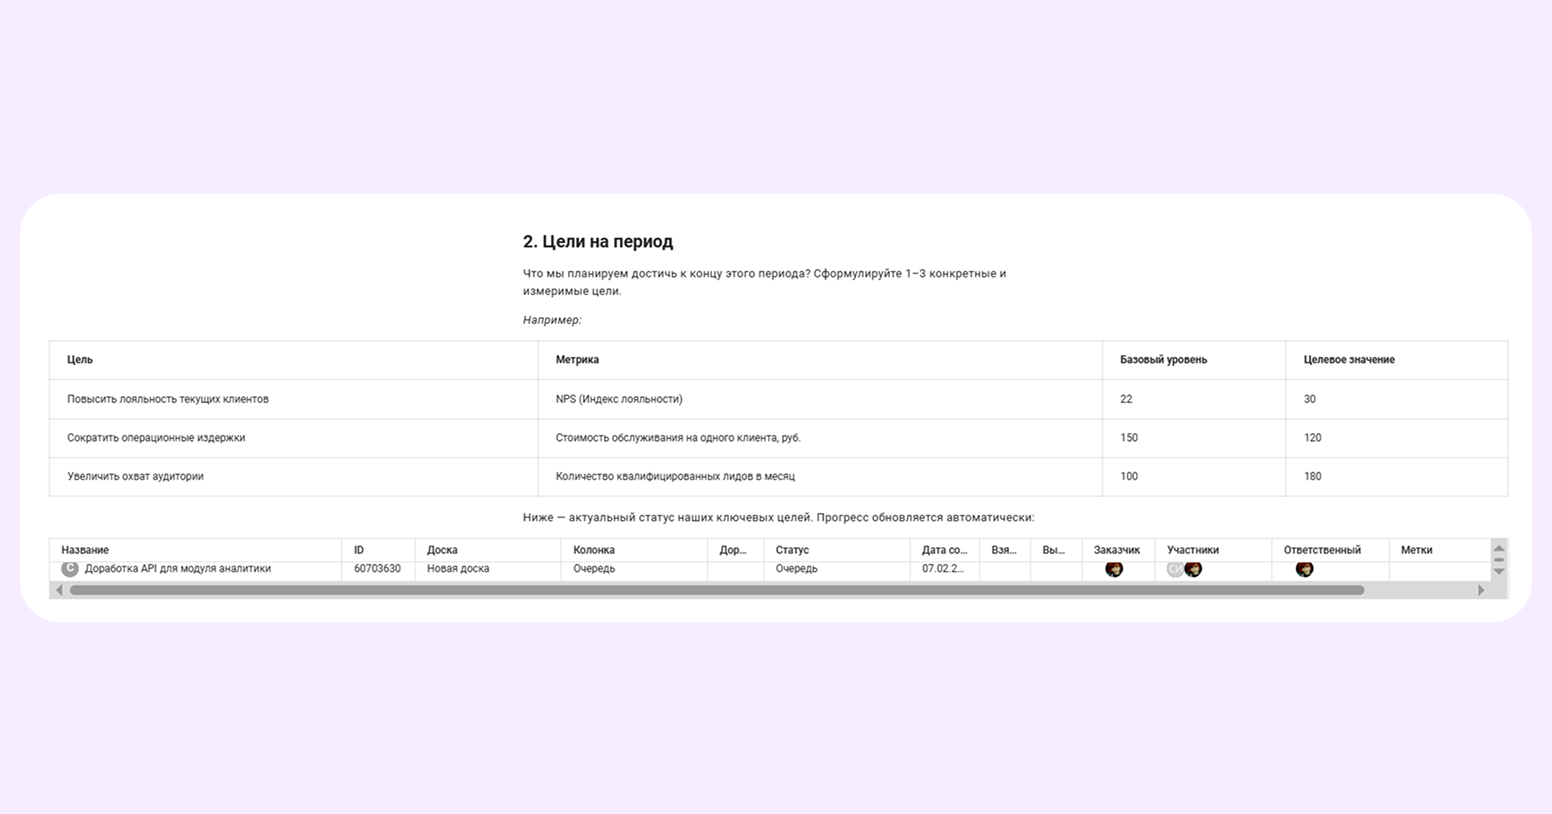Viewport: 1552px width, 814px height.
Task: Click the Метки column header
Action: (x=1416, y=550)
